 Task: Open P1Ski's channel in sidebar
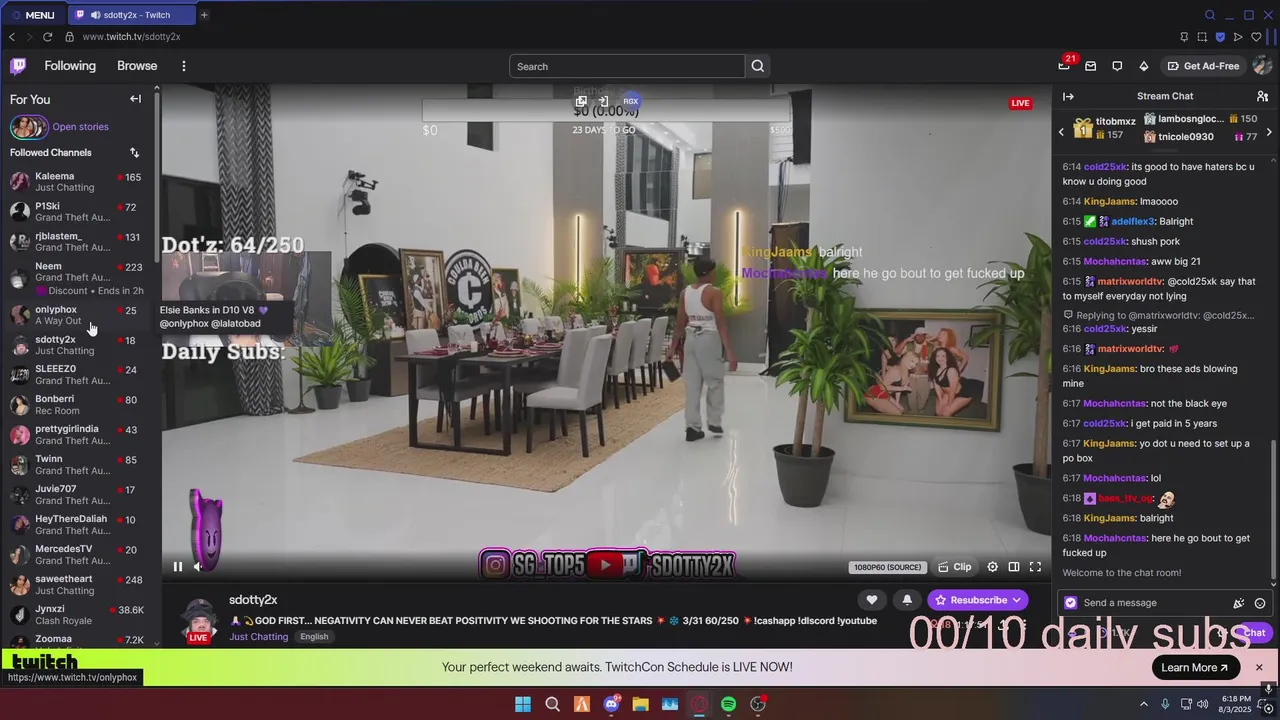[78, 212]
